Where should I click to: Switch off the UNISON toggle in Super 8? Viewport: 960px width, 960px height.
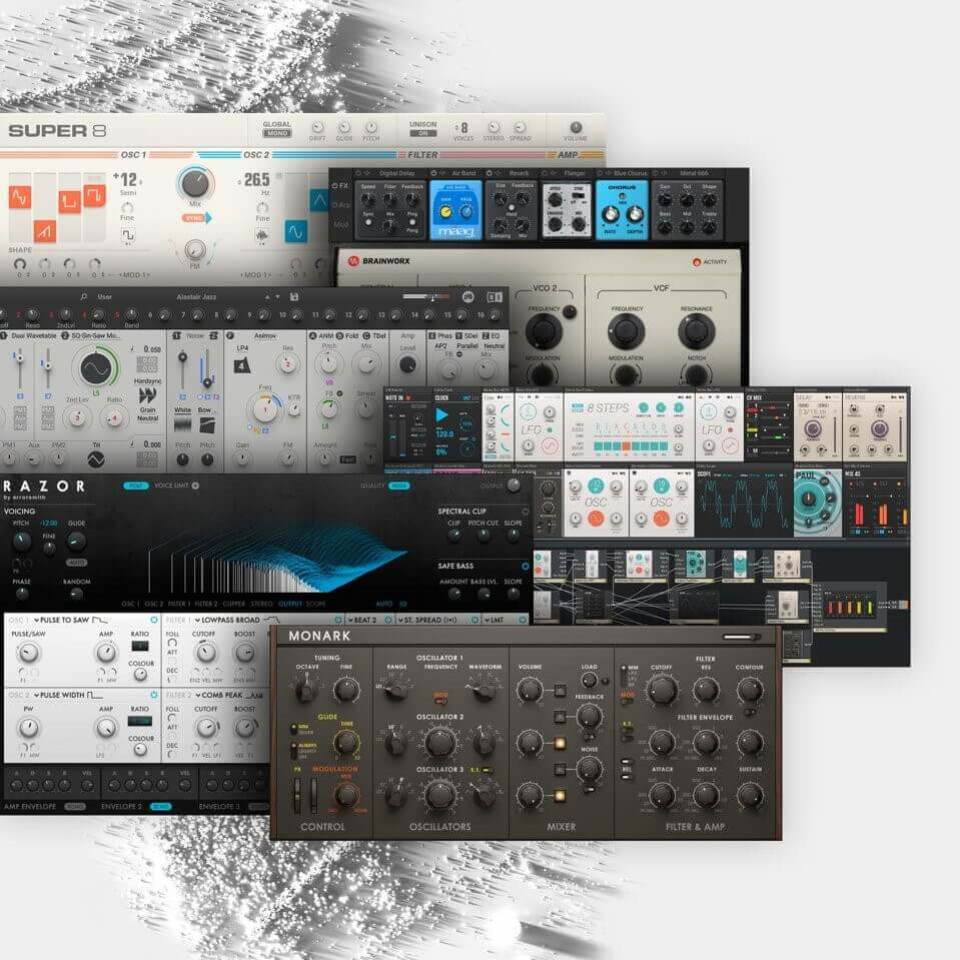click(424, 131)
